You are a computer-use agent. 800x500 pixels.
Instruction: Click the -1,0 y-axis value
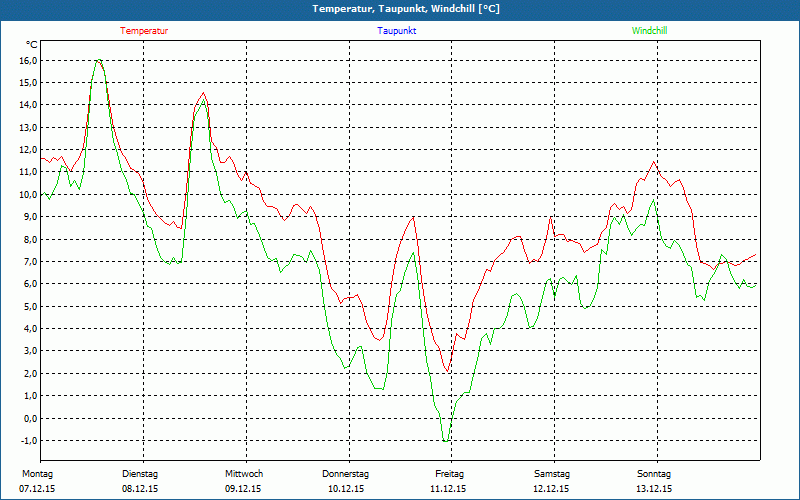pos(29,440)
